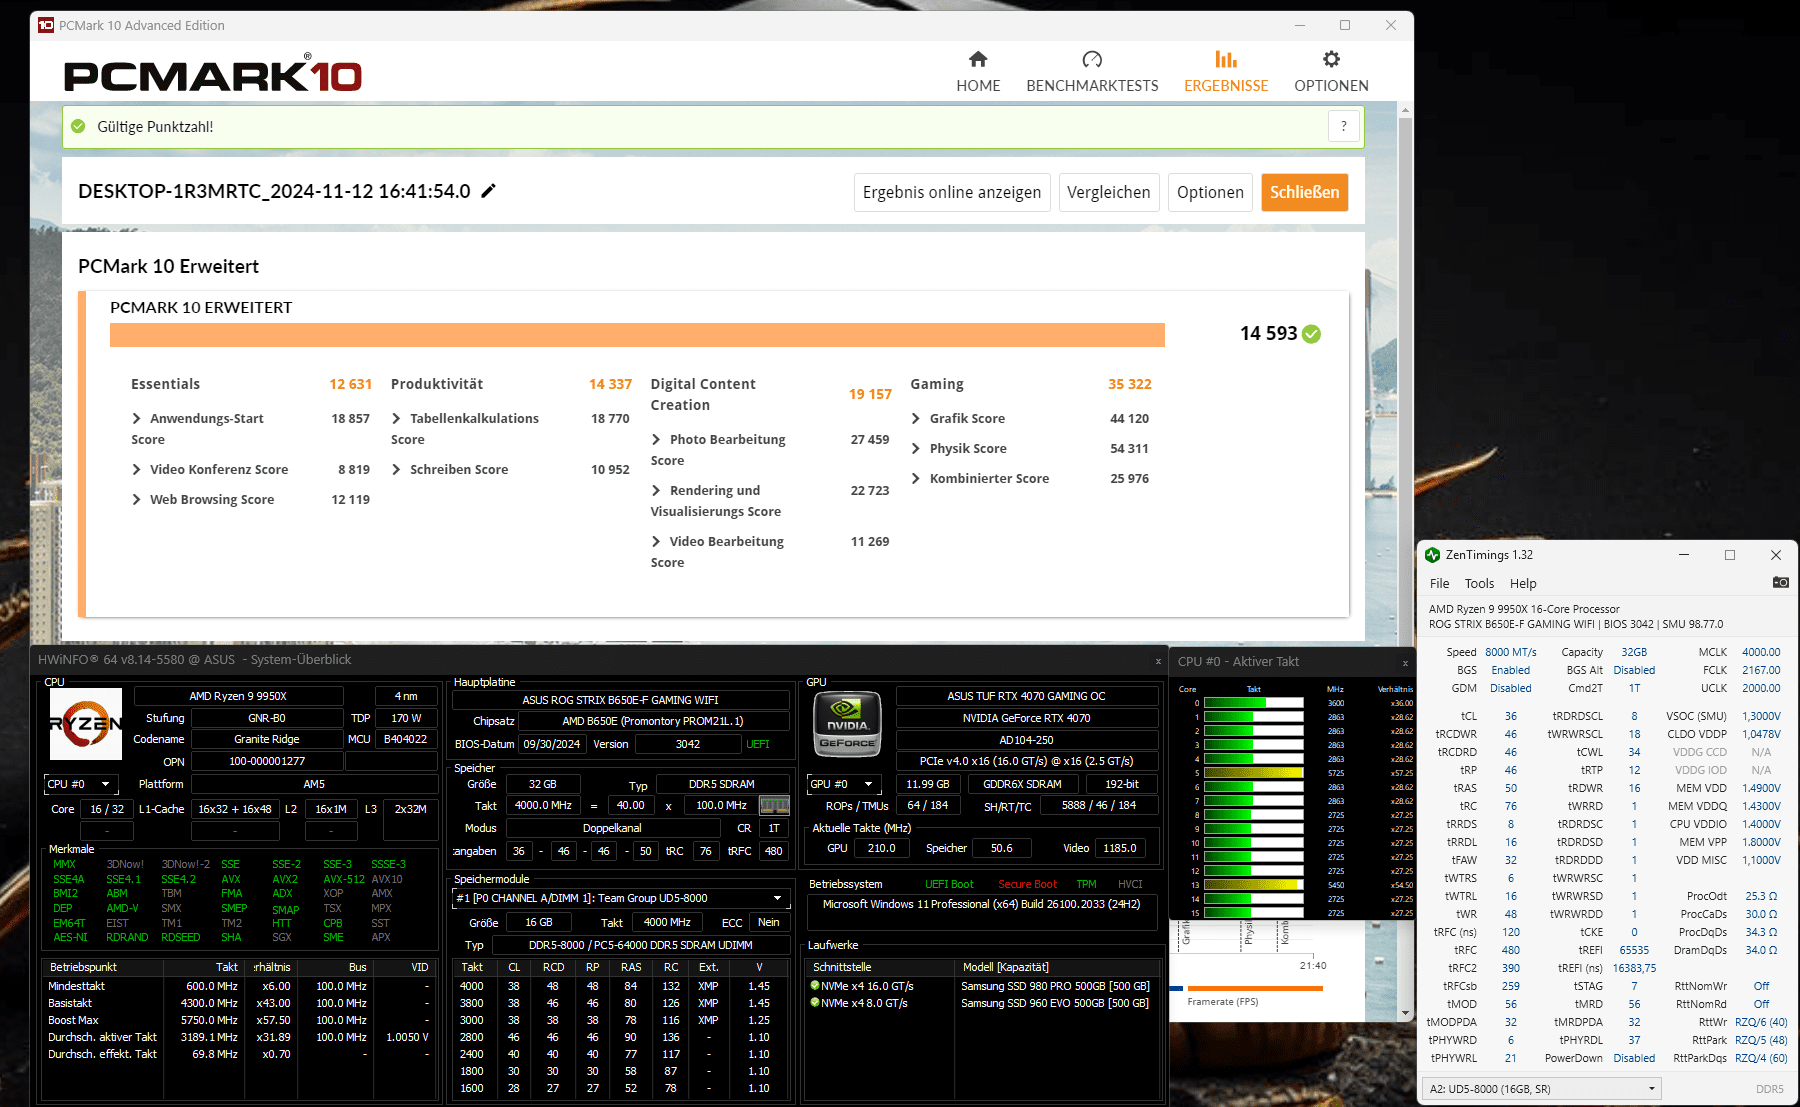Open the File menu in ZenTimings
The image size is (1800, 1107).
[1440, 584]
